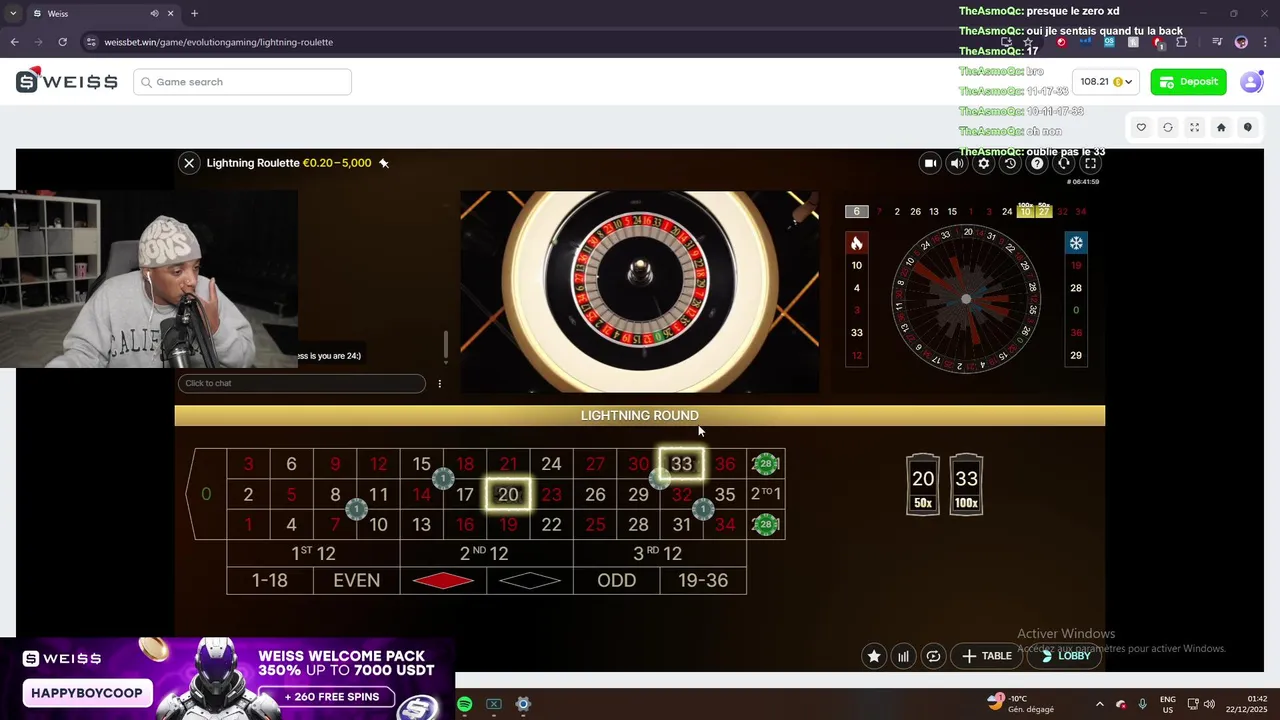1280x720 pixels.
Task: Click the pin icon beside bet limits
Action: 383,163
